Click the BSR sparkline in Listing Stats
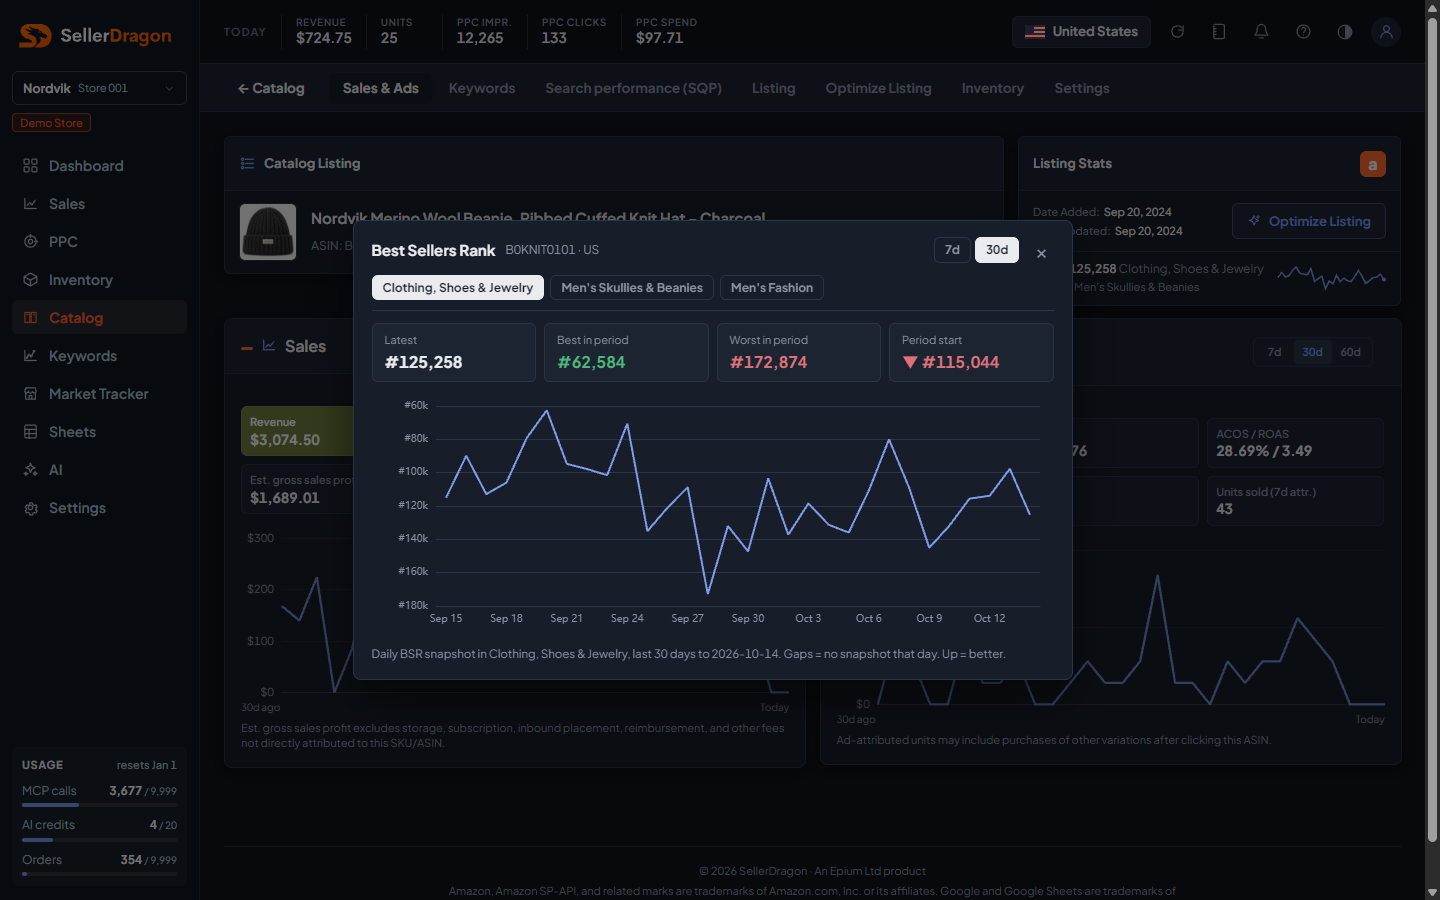This screenshot has width=1440, height=900. pos(1332,276)
